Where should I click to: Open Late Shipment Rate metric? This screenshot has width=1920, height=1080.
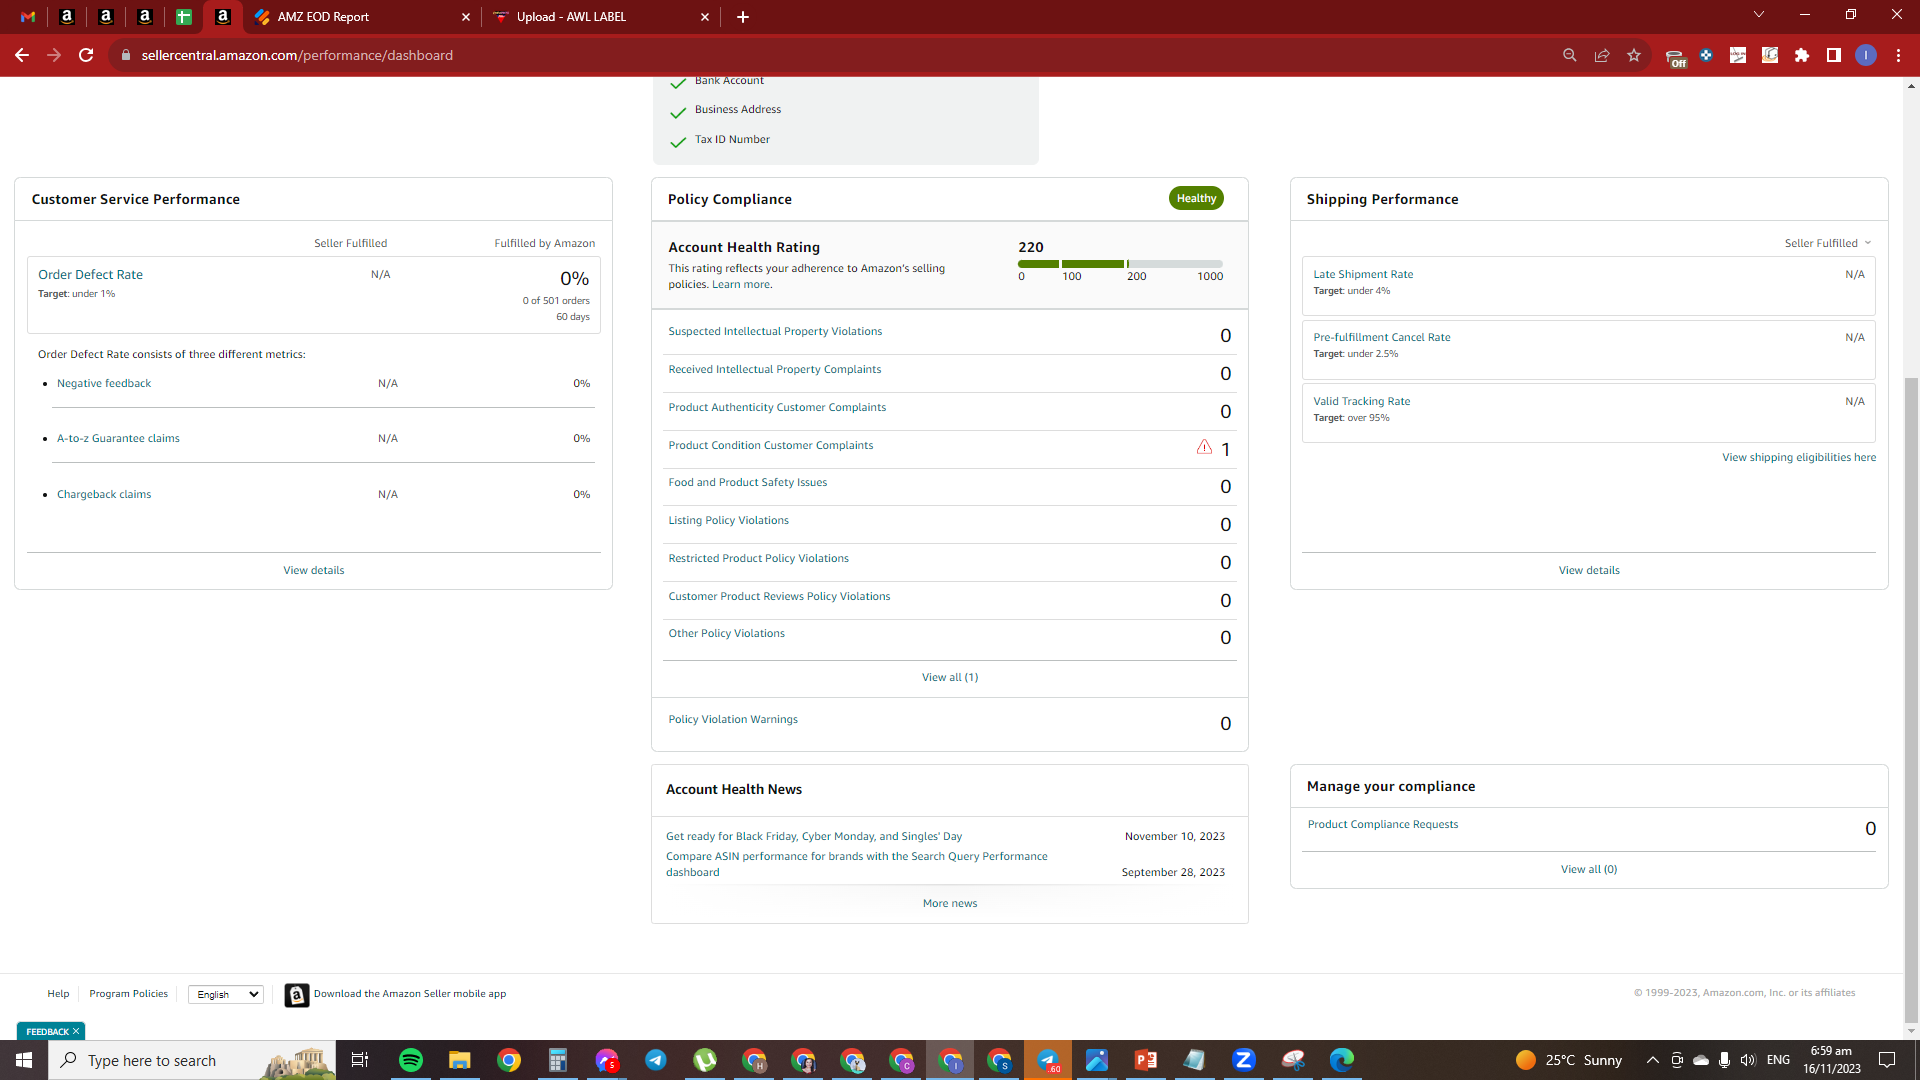(x=1363, y=274)
